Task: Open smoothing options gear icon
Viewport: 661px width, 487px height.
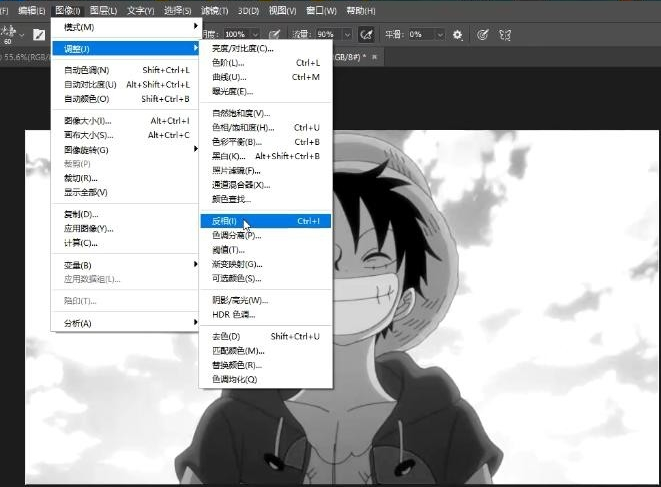Action: click(x=457, y=34)
